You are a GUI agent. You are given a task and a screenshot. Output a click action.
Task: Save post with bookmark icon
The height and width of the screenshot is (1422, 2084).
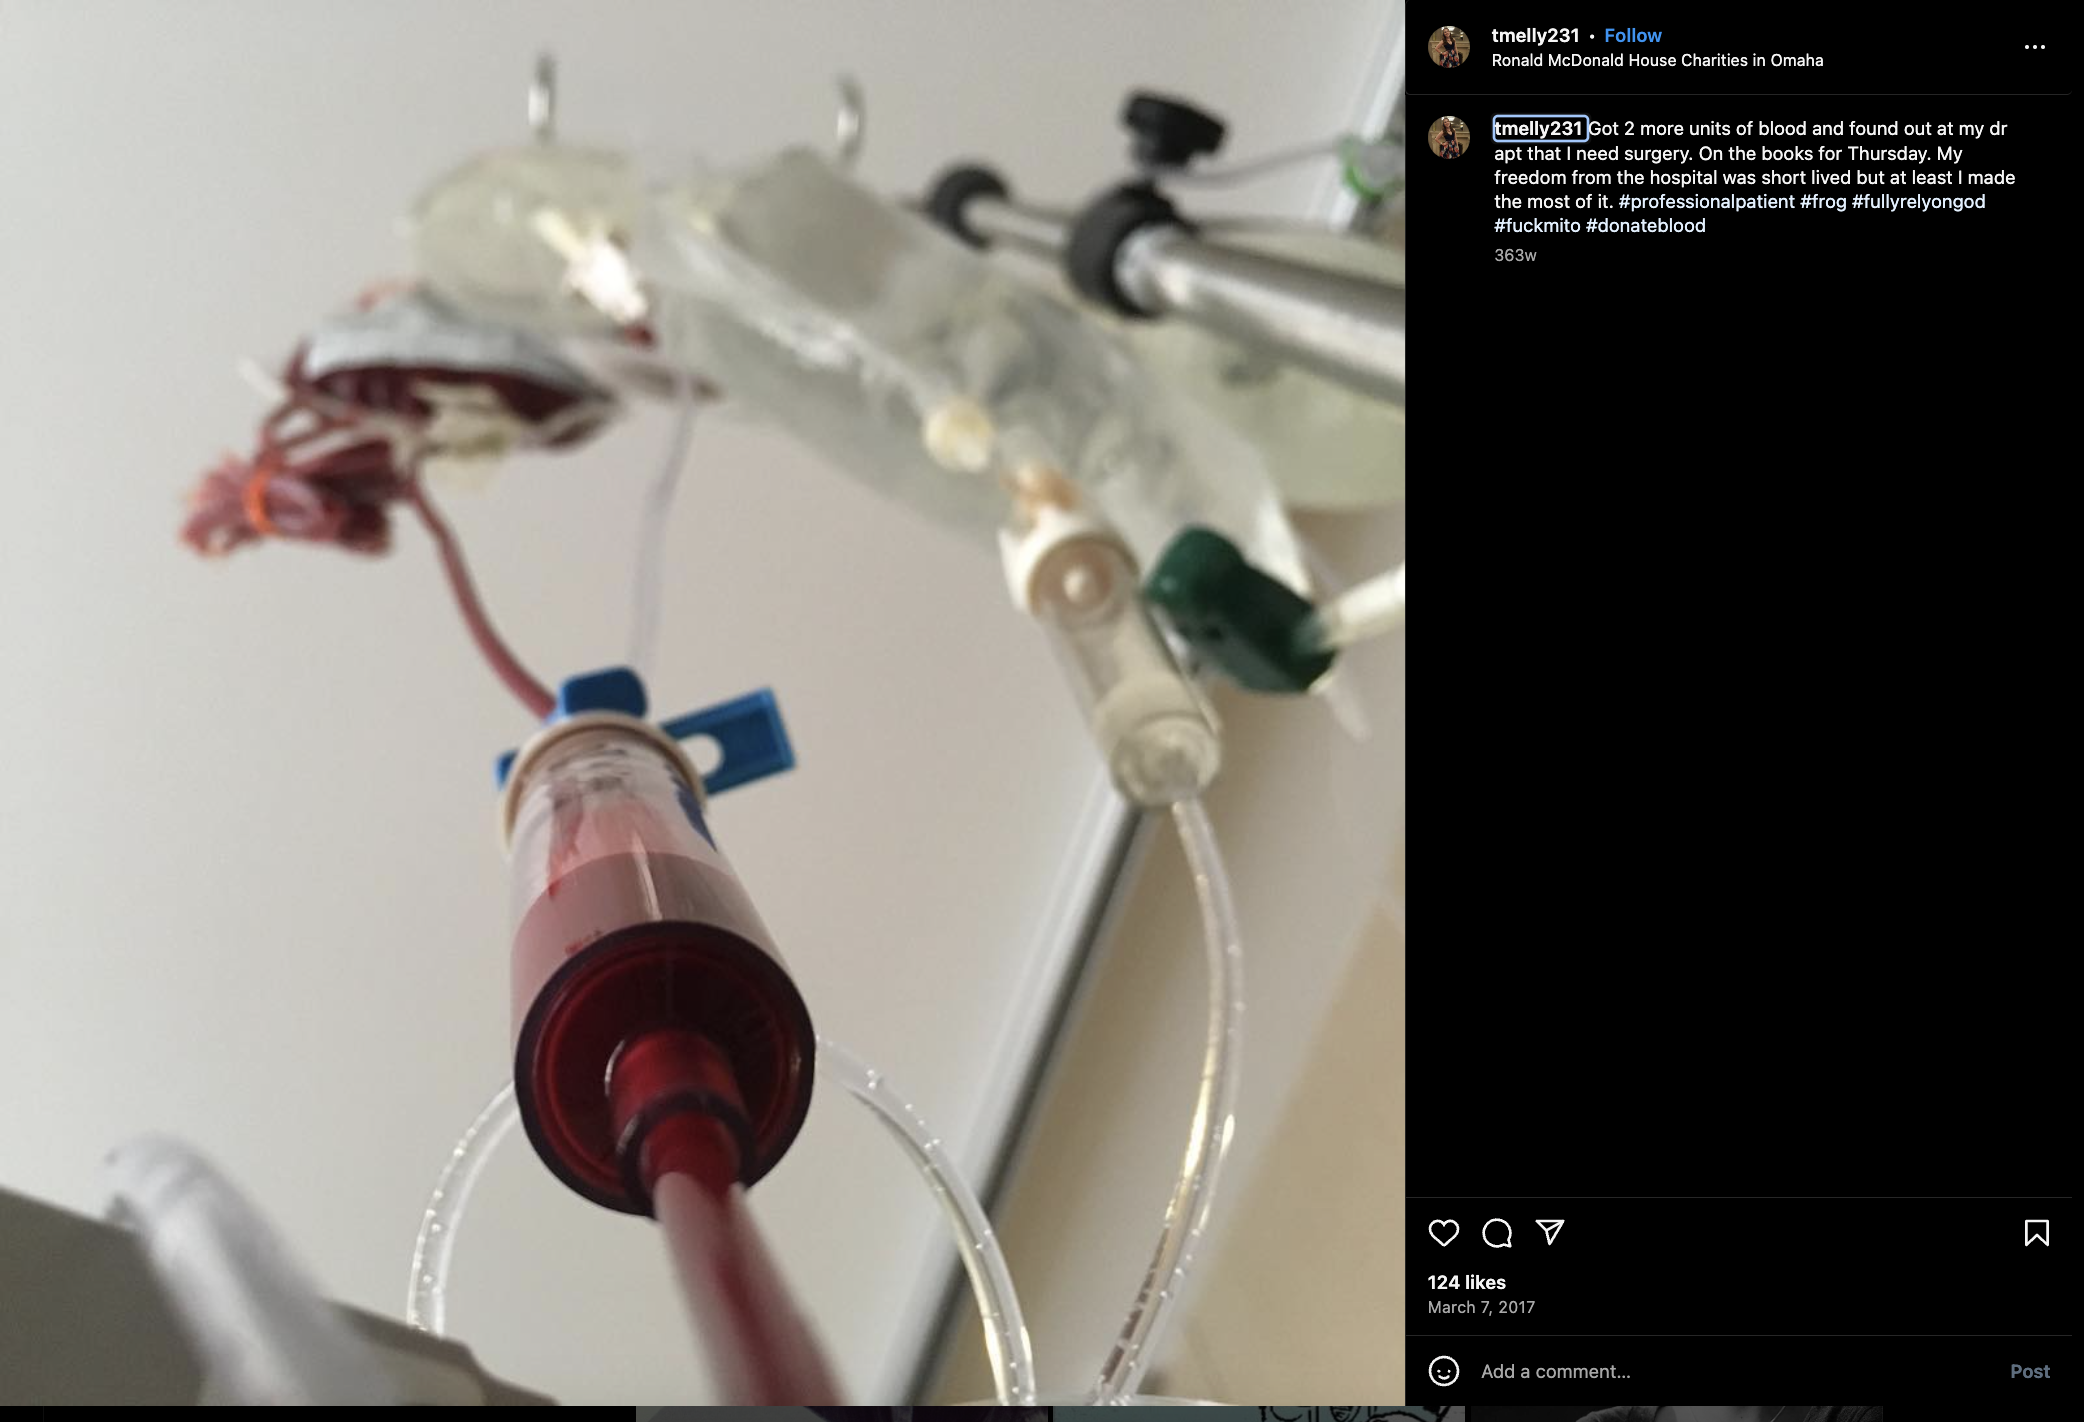pyautogui.click(x=2036, y=1233)
